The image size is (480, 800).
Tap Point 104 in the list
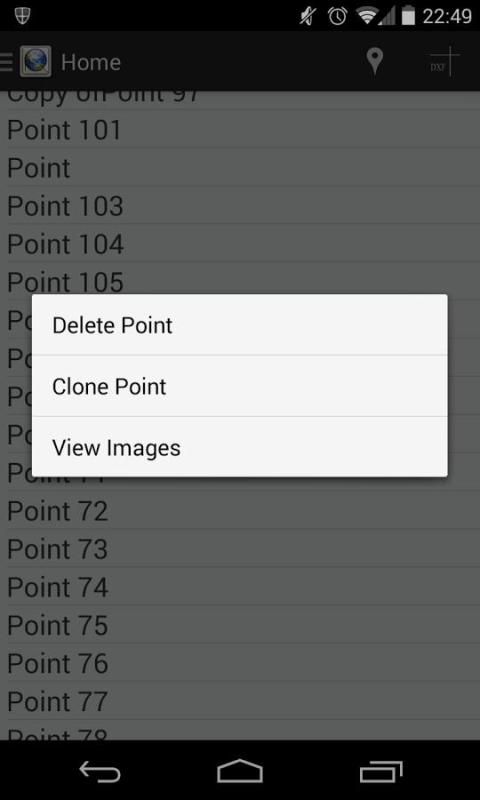pyautogui.click(x=240, y=243)
